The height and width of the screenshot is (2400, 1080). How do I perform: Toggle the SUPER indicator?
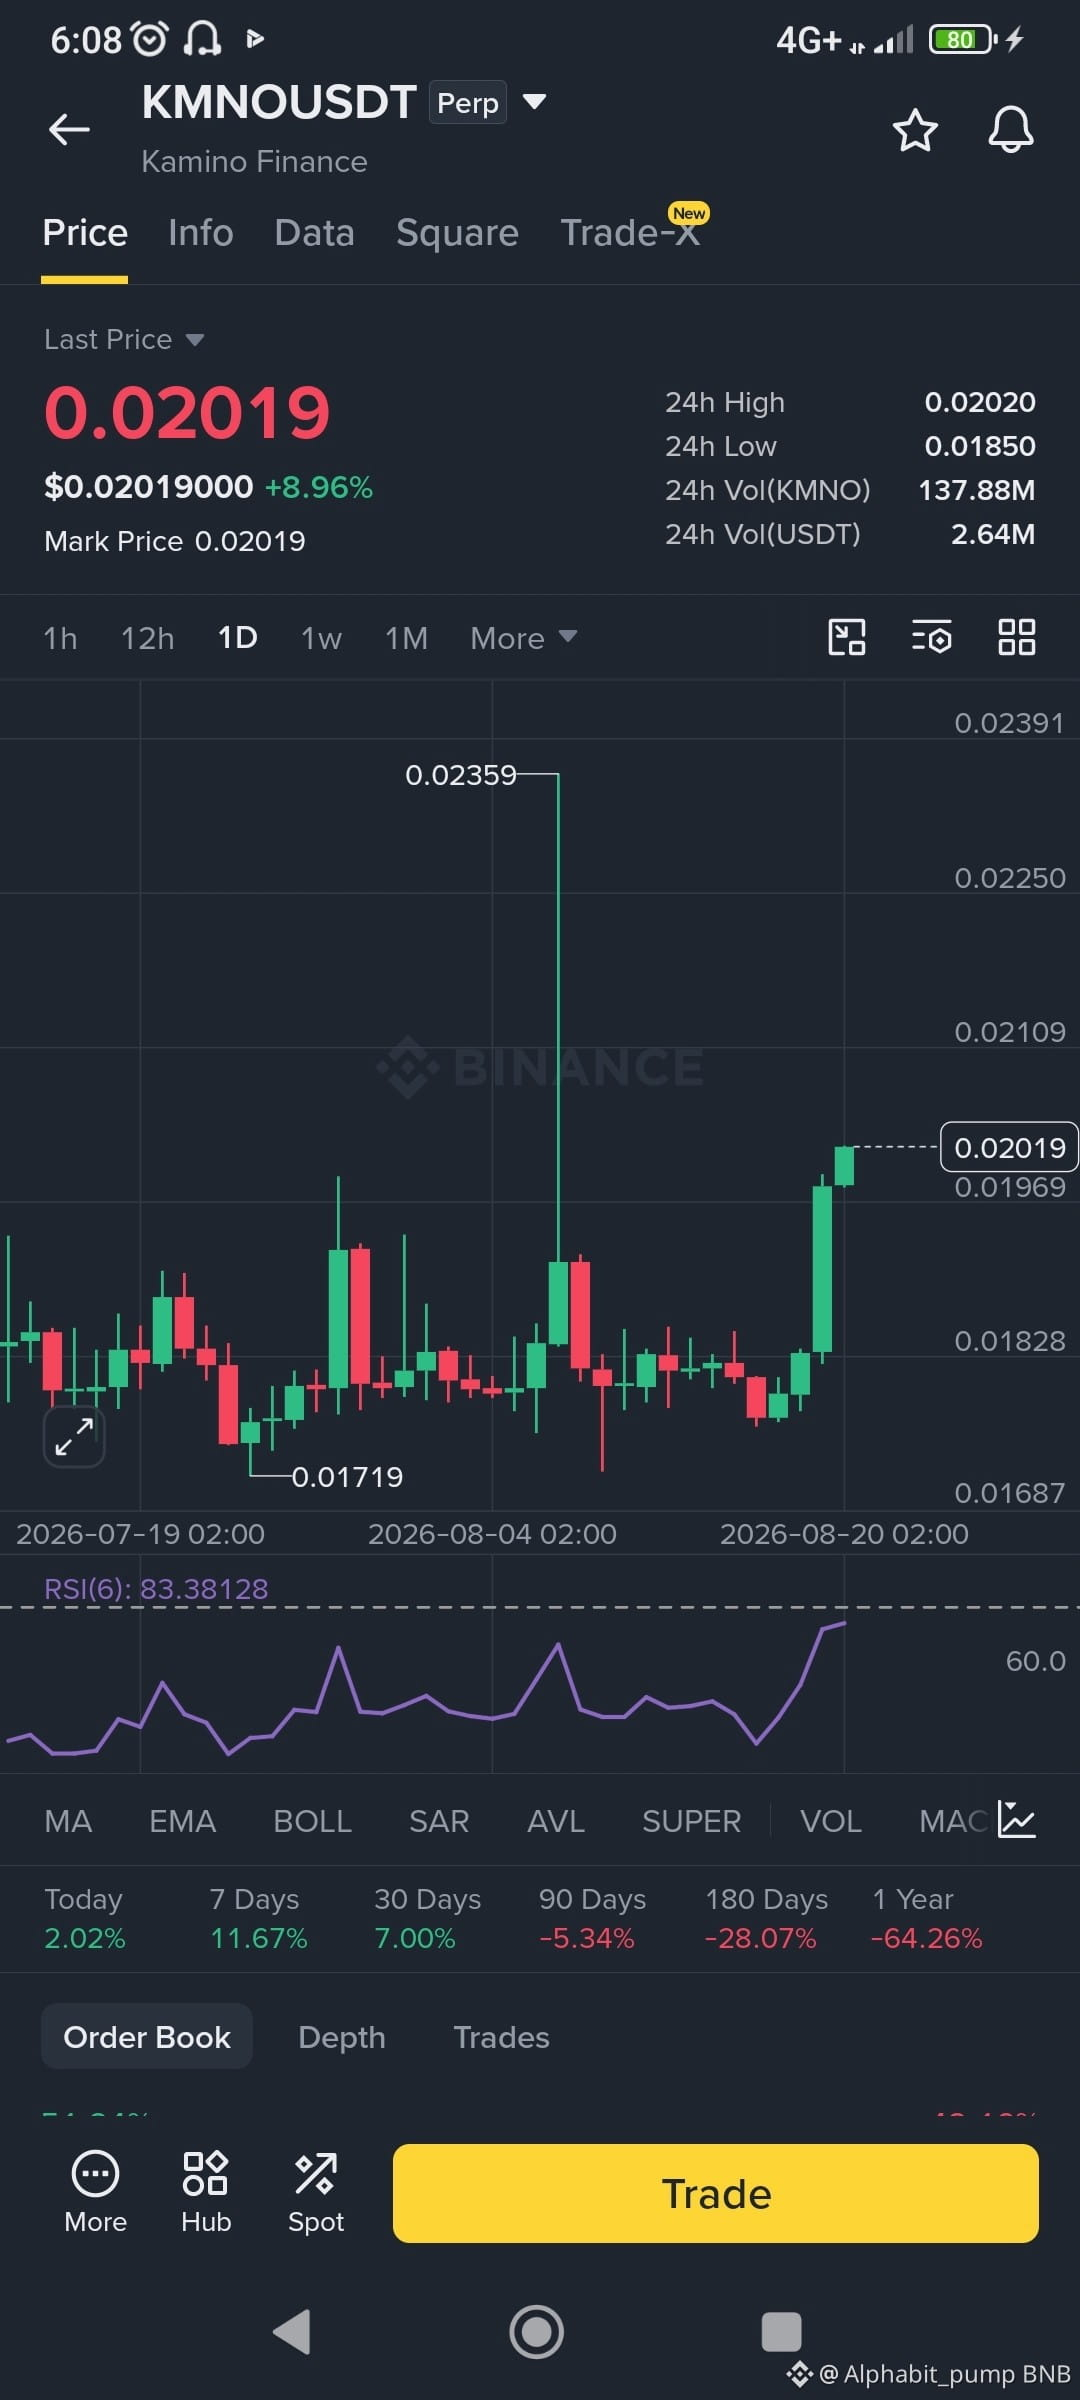[x=691, y=1821]
